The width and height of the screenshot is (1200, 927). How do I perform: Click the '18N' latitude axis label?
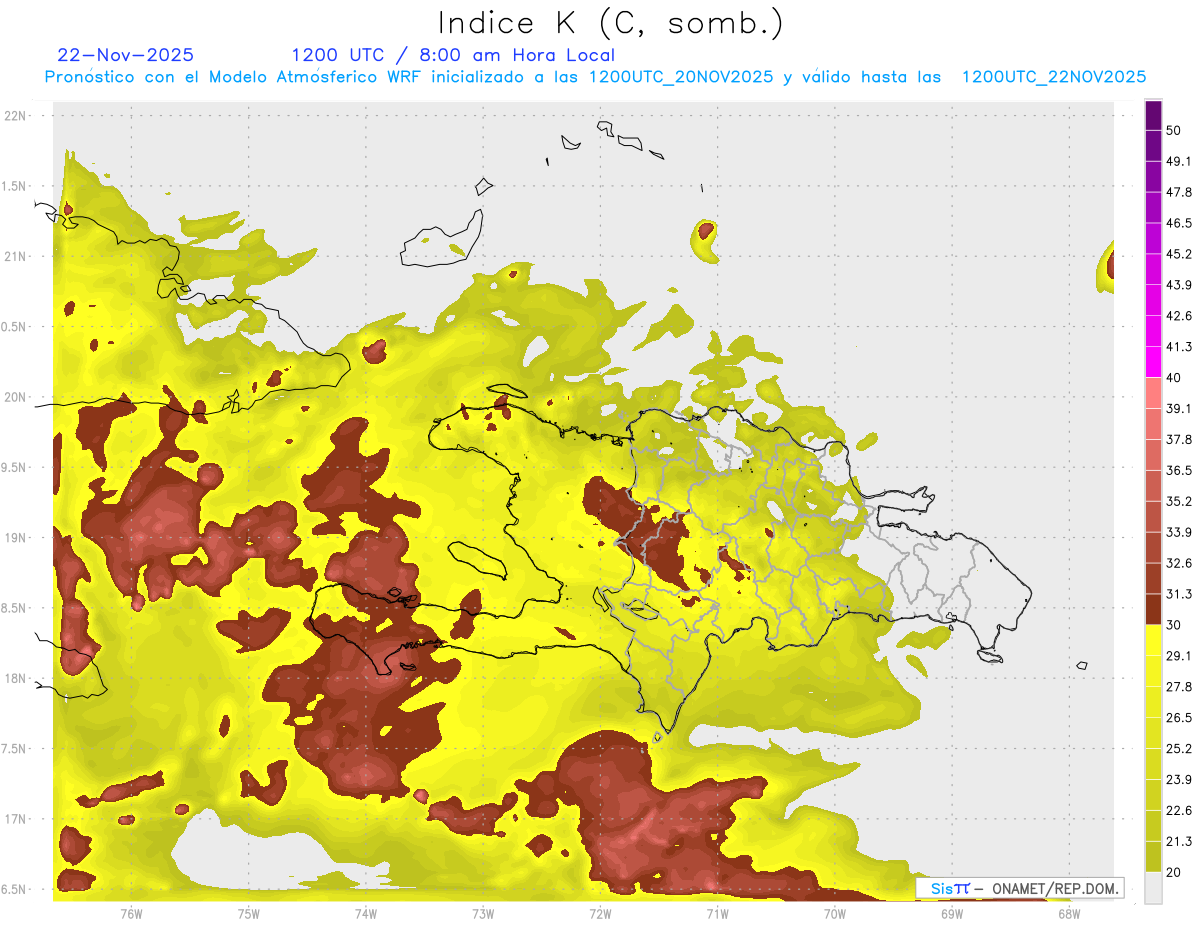[17, 679]
